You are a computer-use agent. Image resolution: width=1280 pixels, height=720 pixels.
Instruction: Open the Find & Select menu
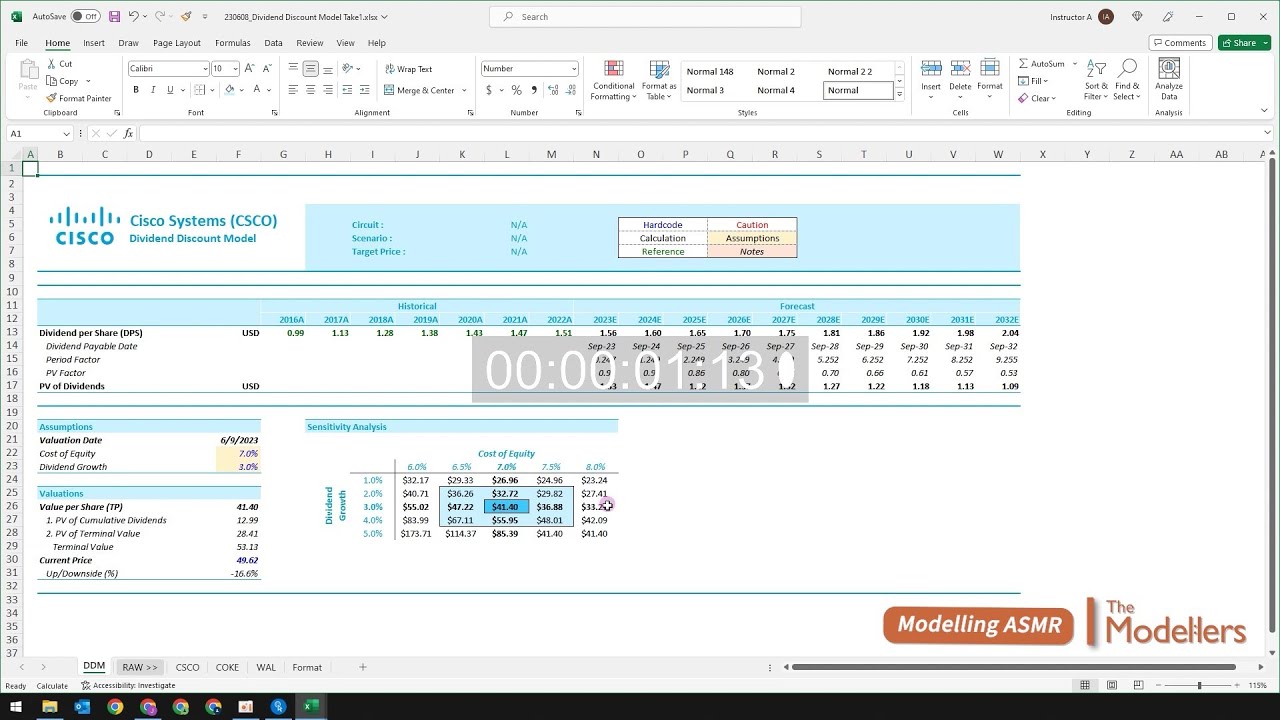coord(1127,80)
